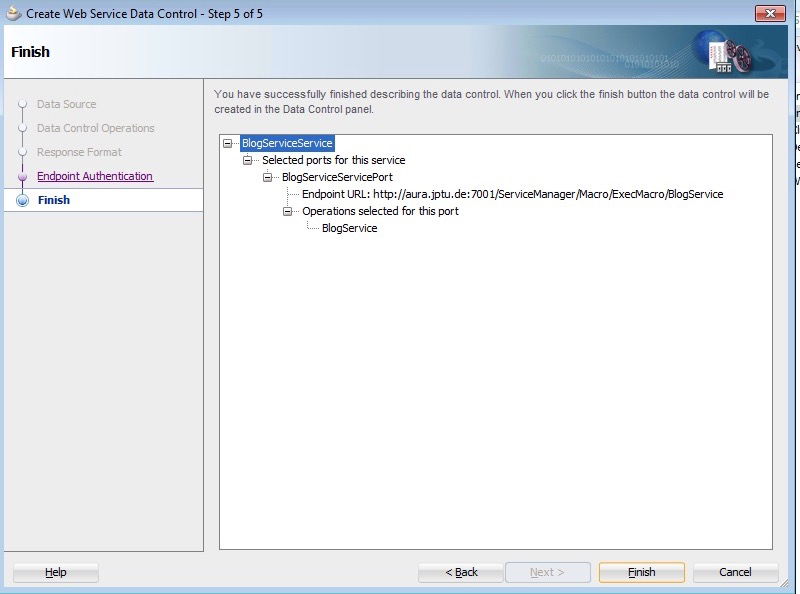This screenshot has height=594, width=800.
Task: Collapse the 'Operations selected for this port' node
Action: point(288,211)
